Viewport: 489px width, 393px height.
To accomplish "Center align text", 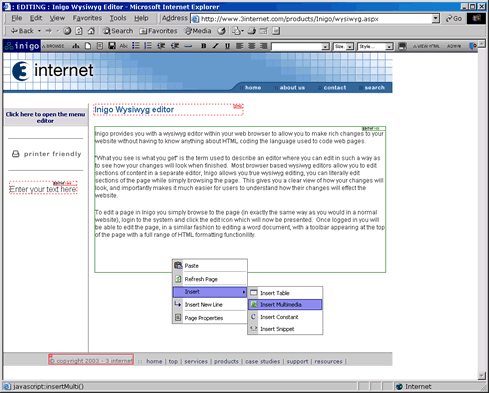I will [x=252, y=46].
